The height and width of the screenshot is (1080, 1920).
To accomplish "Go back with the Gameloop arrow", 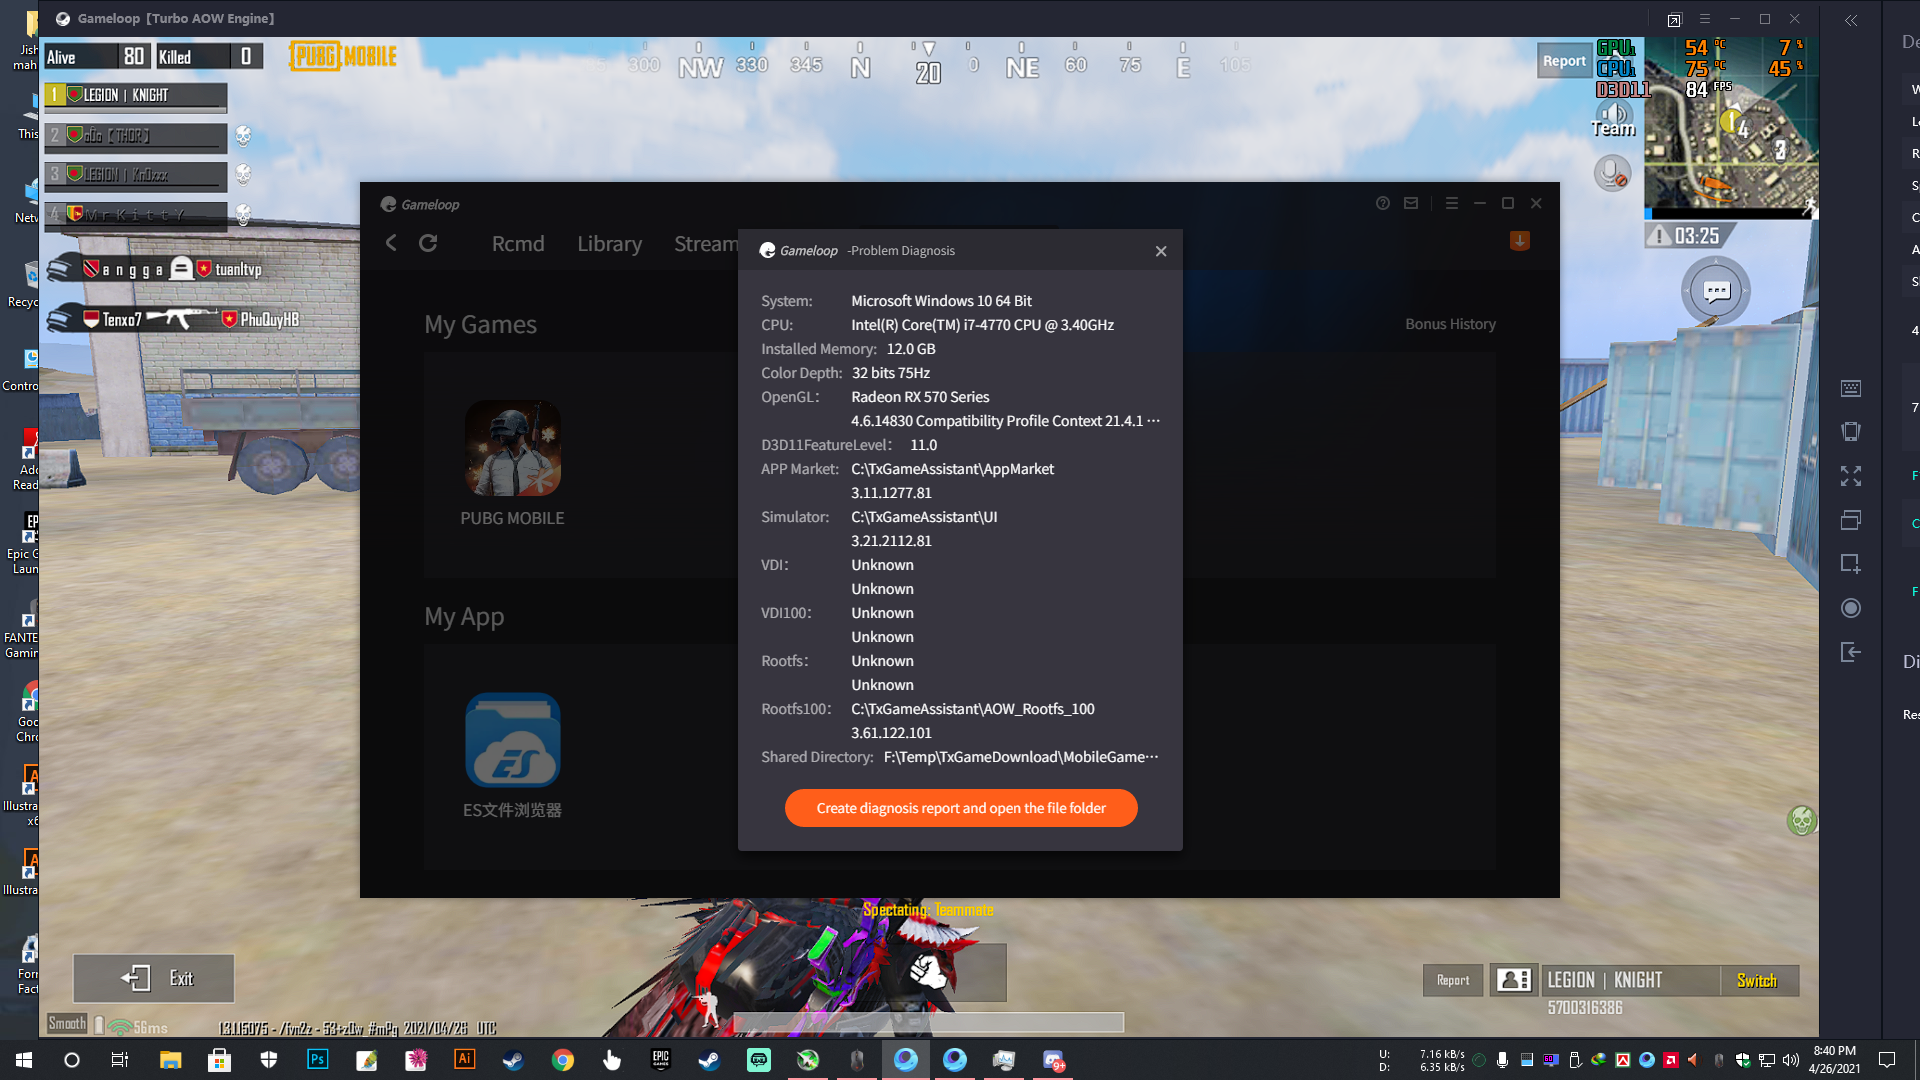I will point(392,243).
